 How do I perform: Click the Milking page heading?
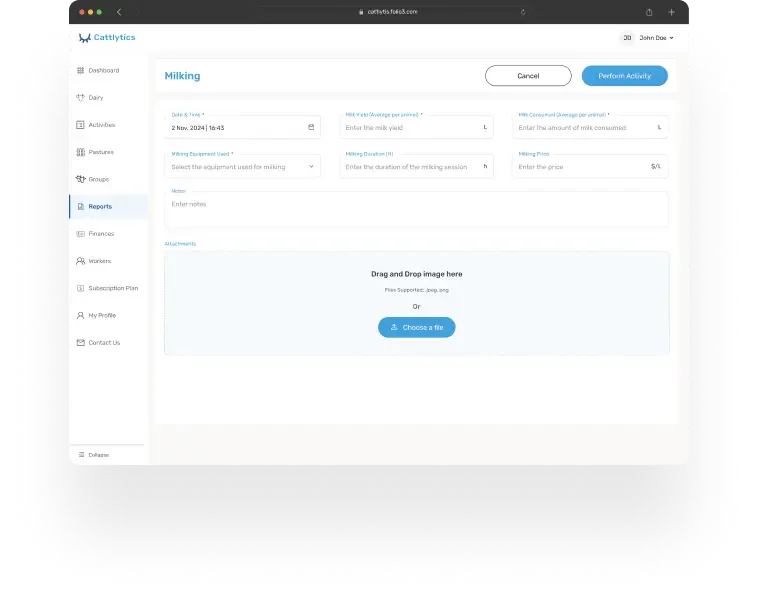(182, 76)
